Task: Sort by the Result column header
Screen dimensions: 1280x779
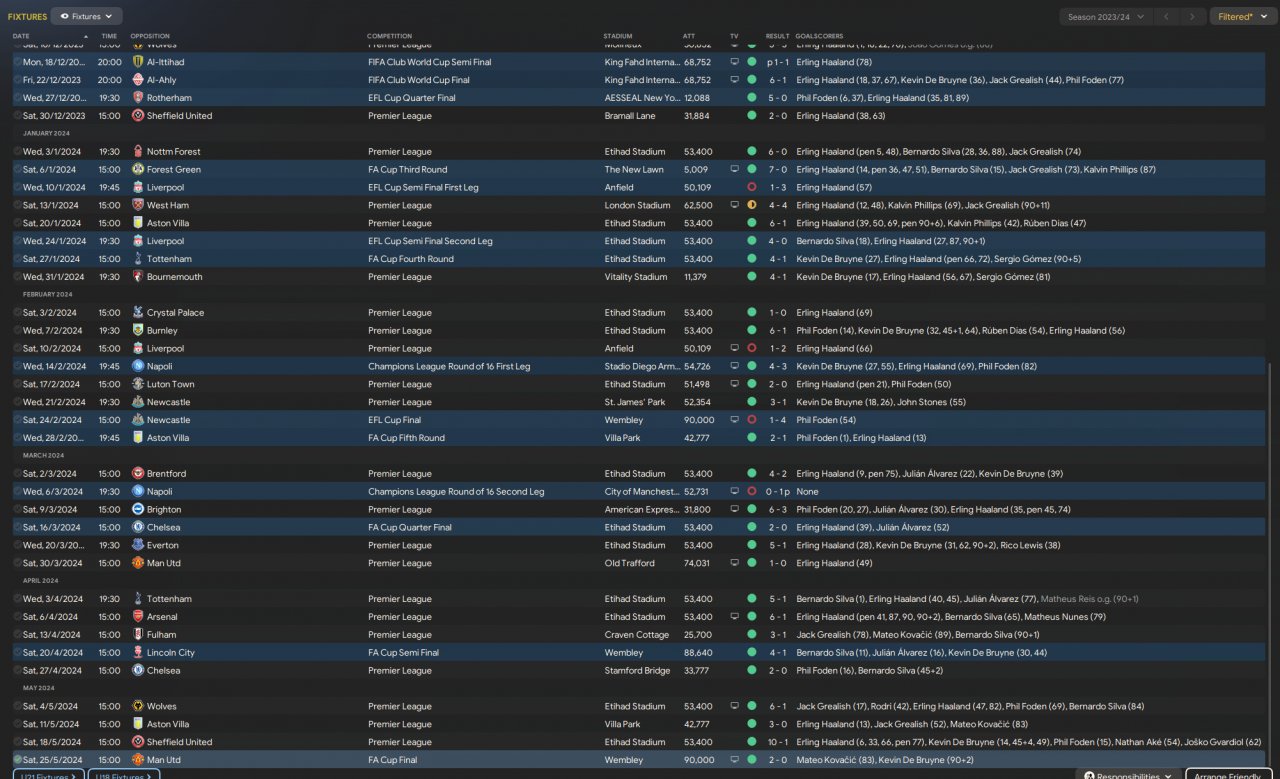Action: tap(777, 36)
